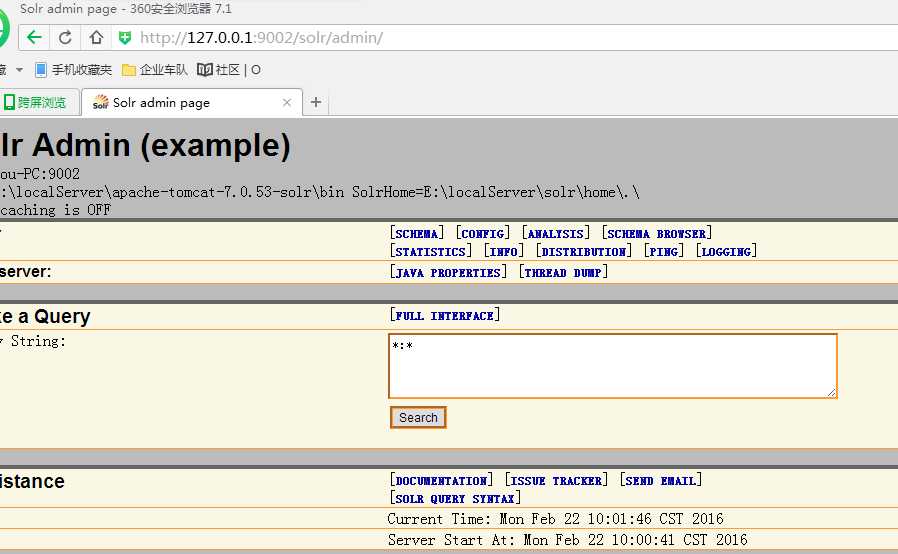Reload the page with refresh icon
This screenshot has width=898, height=554.
(x=65, y=38)
